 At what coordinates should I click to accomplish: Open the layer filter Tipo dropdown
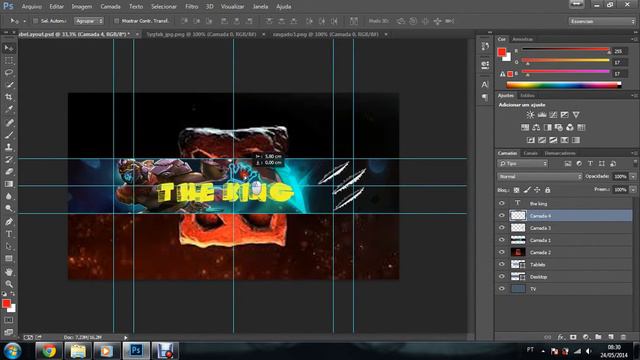coord(522,164)
